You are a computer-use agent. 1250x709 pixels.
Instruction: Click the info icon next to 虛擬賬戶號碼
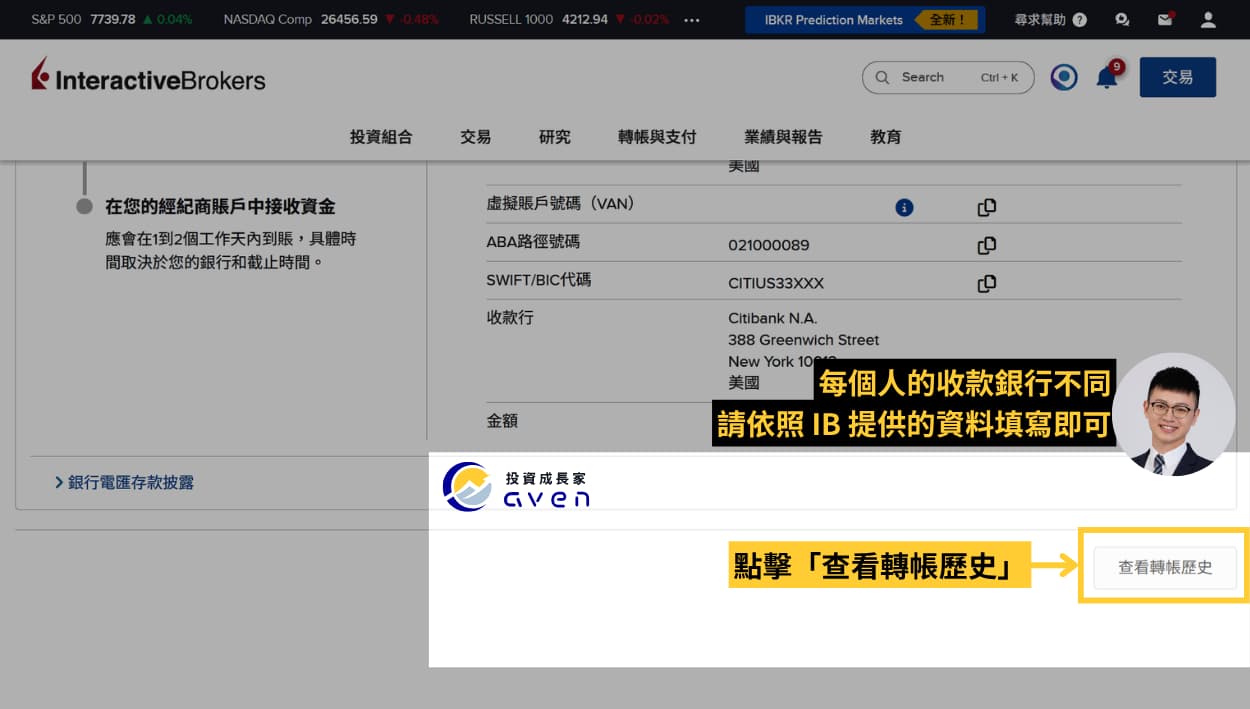pos(904,208)
